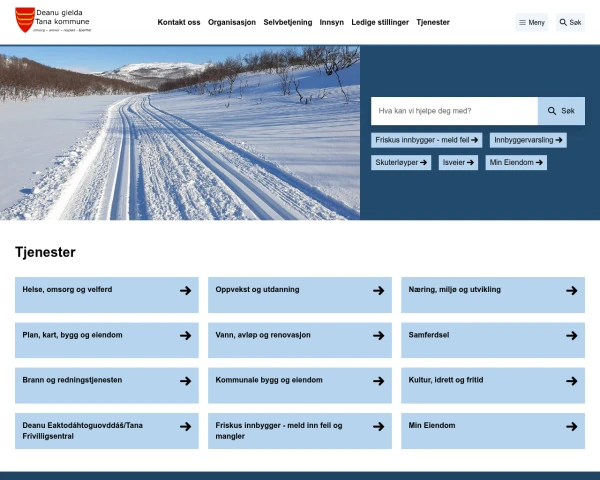Click arrow icon on Kultur, idrett og fritid
Viewport: 600px width, 480px height.
pyautogui.click(x=572, y=381)
